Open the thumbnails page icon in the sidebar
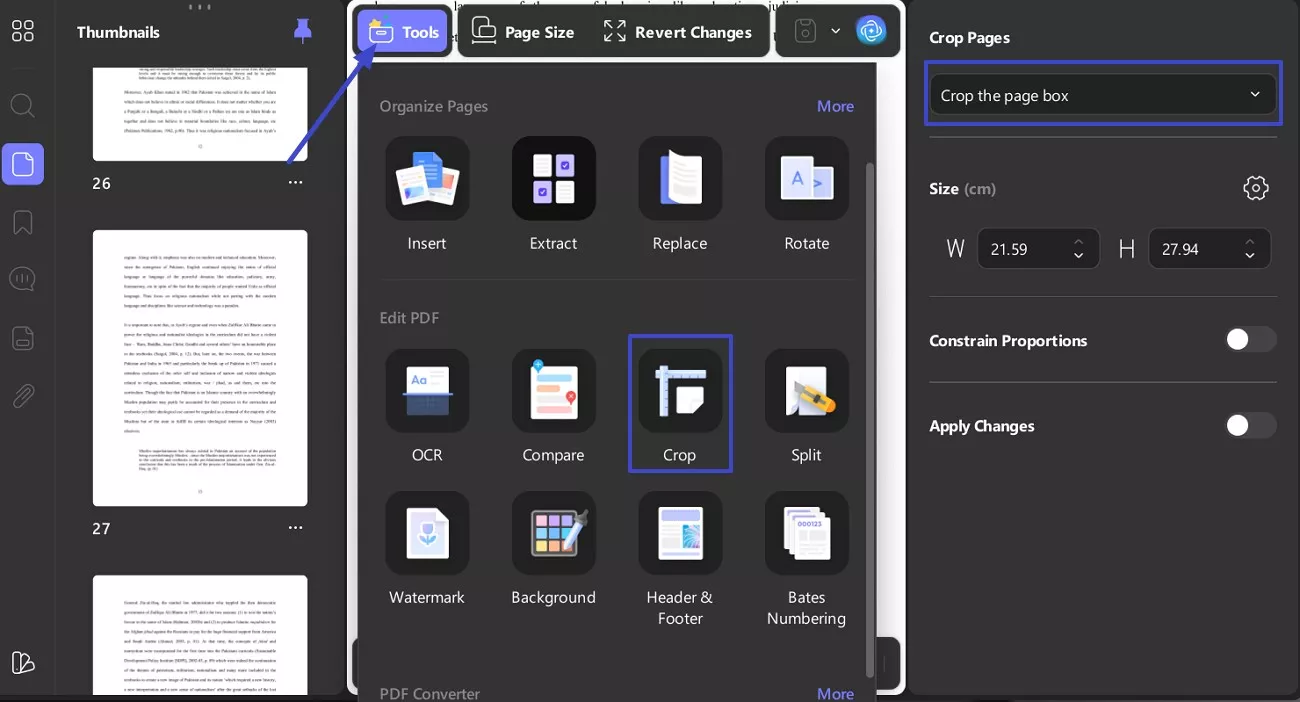The height and width of the screenshot is (702, 1300). (x=22, y=163)
